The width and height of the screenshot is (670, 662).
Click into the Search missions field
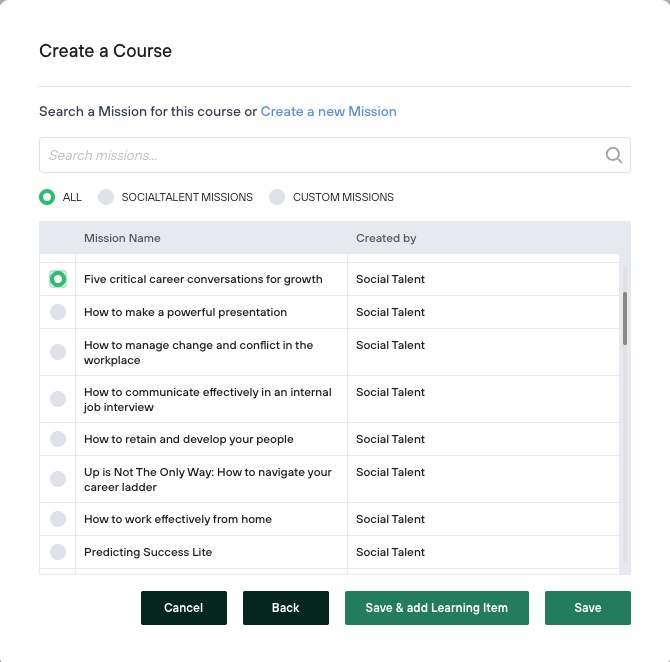[x=320, y=155]
